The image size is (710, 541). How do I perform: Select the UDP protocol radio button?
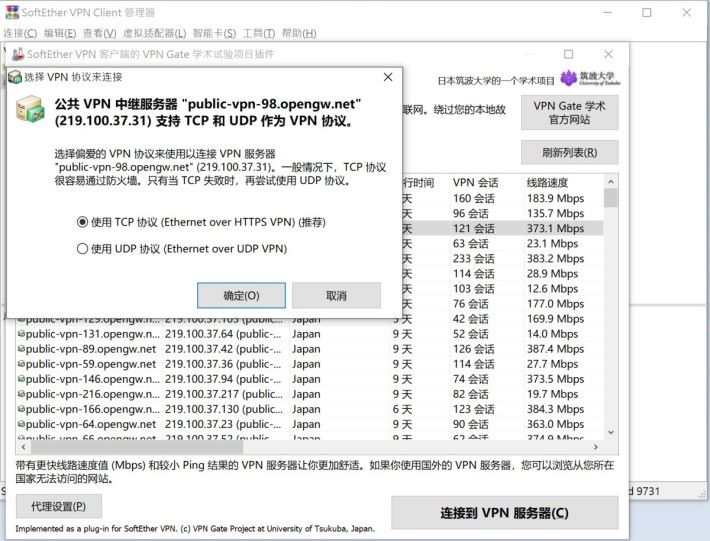(82, 249)
